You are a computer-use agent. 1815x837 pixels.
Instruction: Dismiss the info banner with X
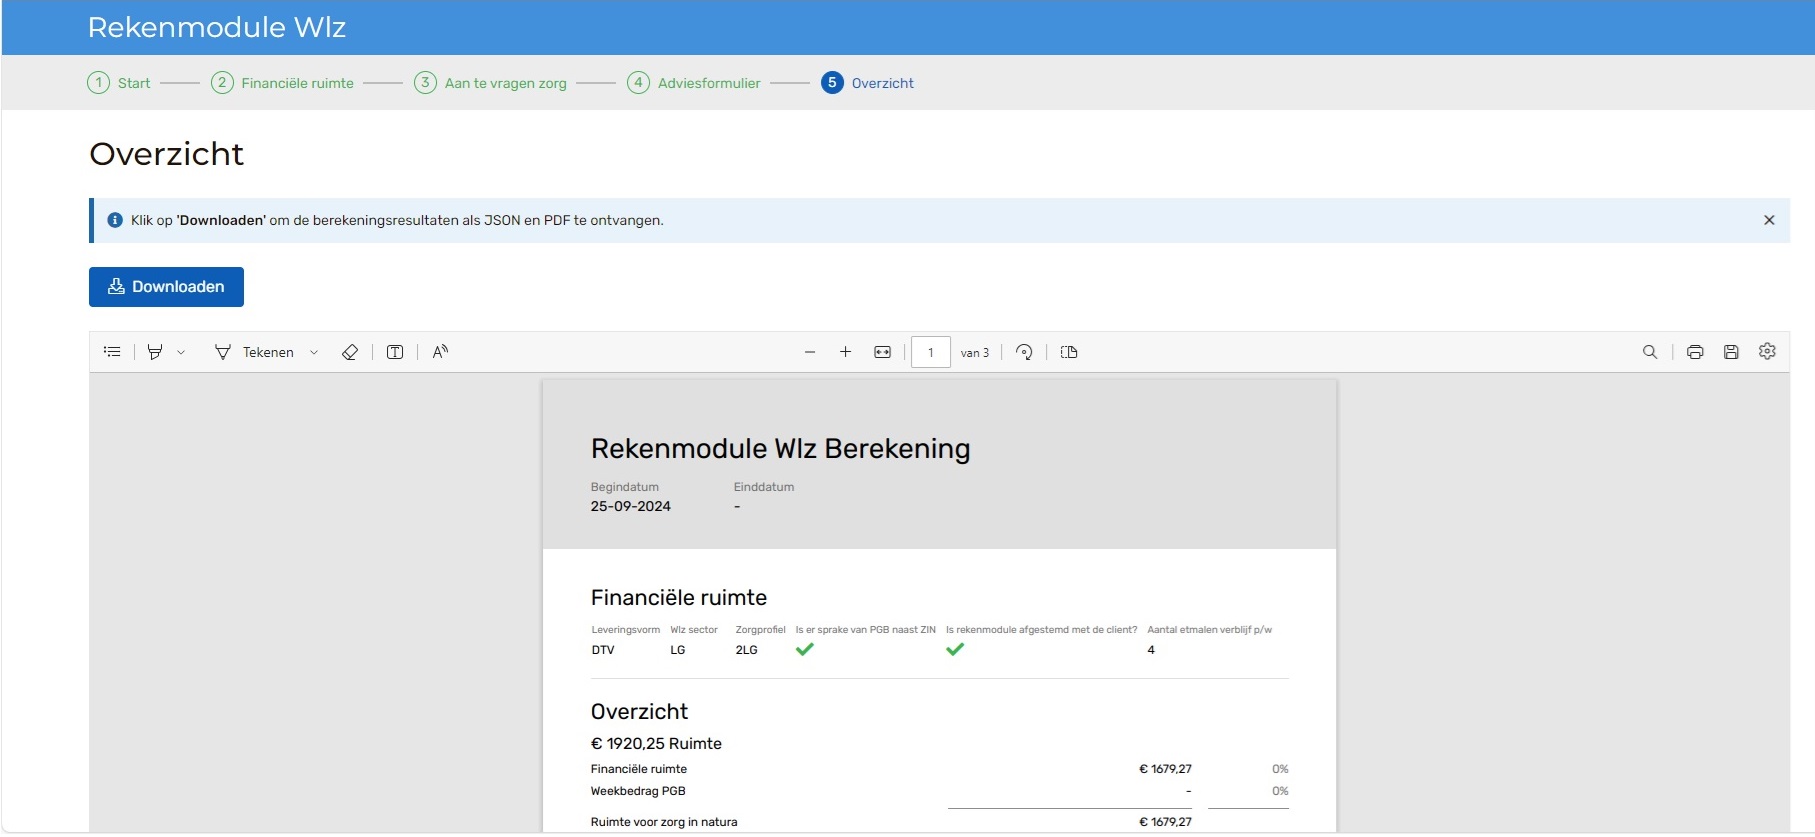click(1769, 220)
